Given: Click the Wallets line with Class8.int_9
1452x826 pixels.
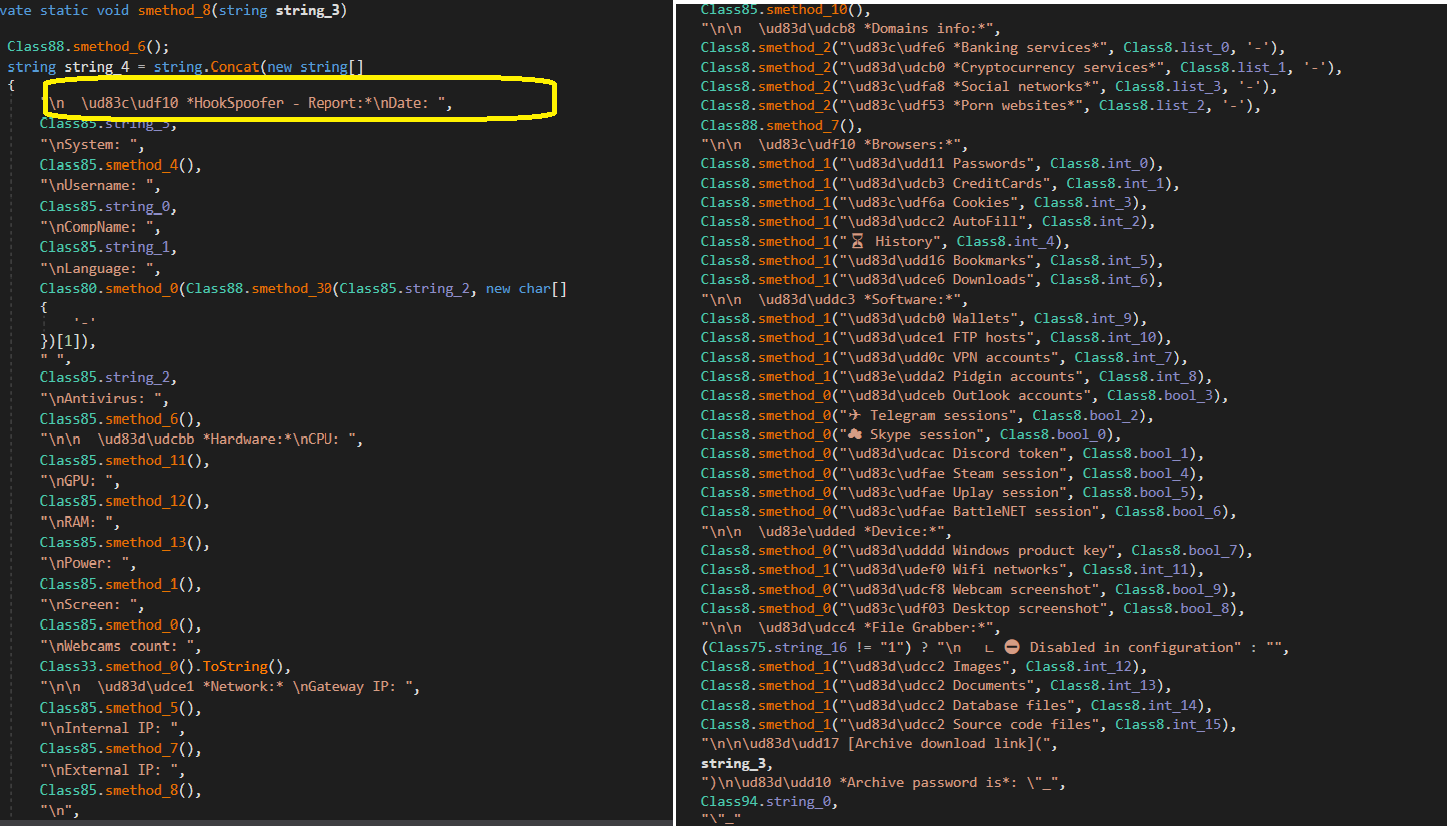Looking at the screenshot, I should [x=924, y=319].
